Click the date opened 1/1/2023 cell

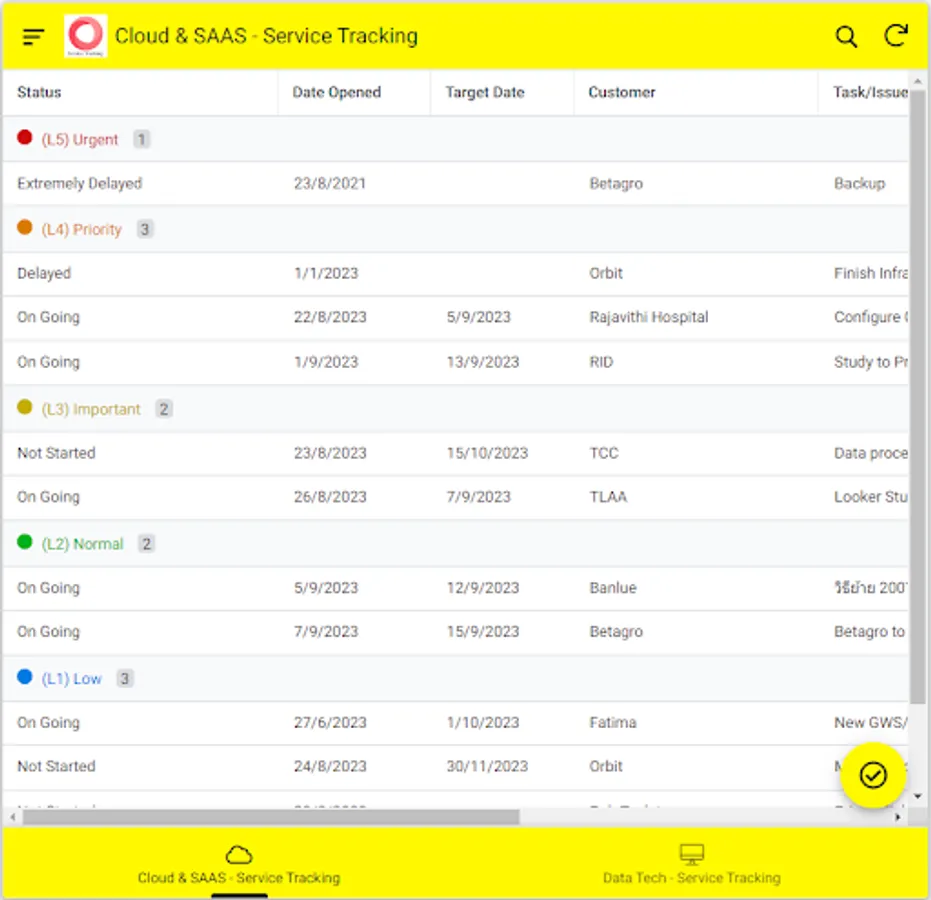click(326, 274)
